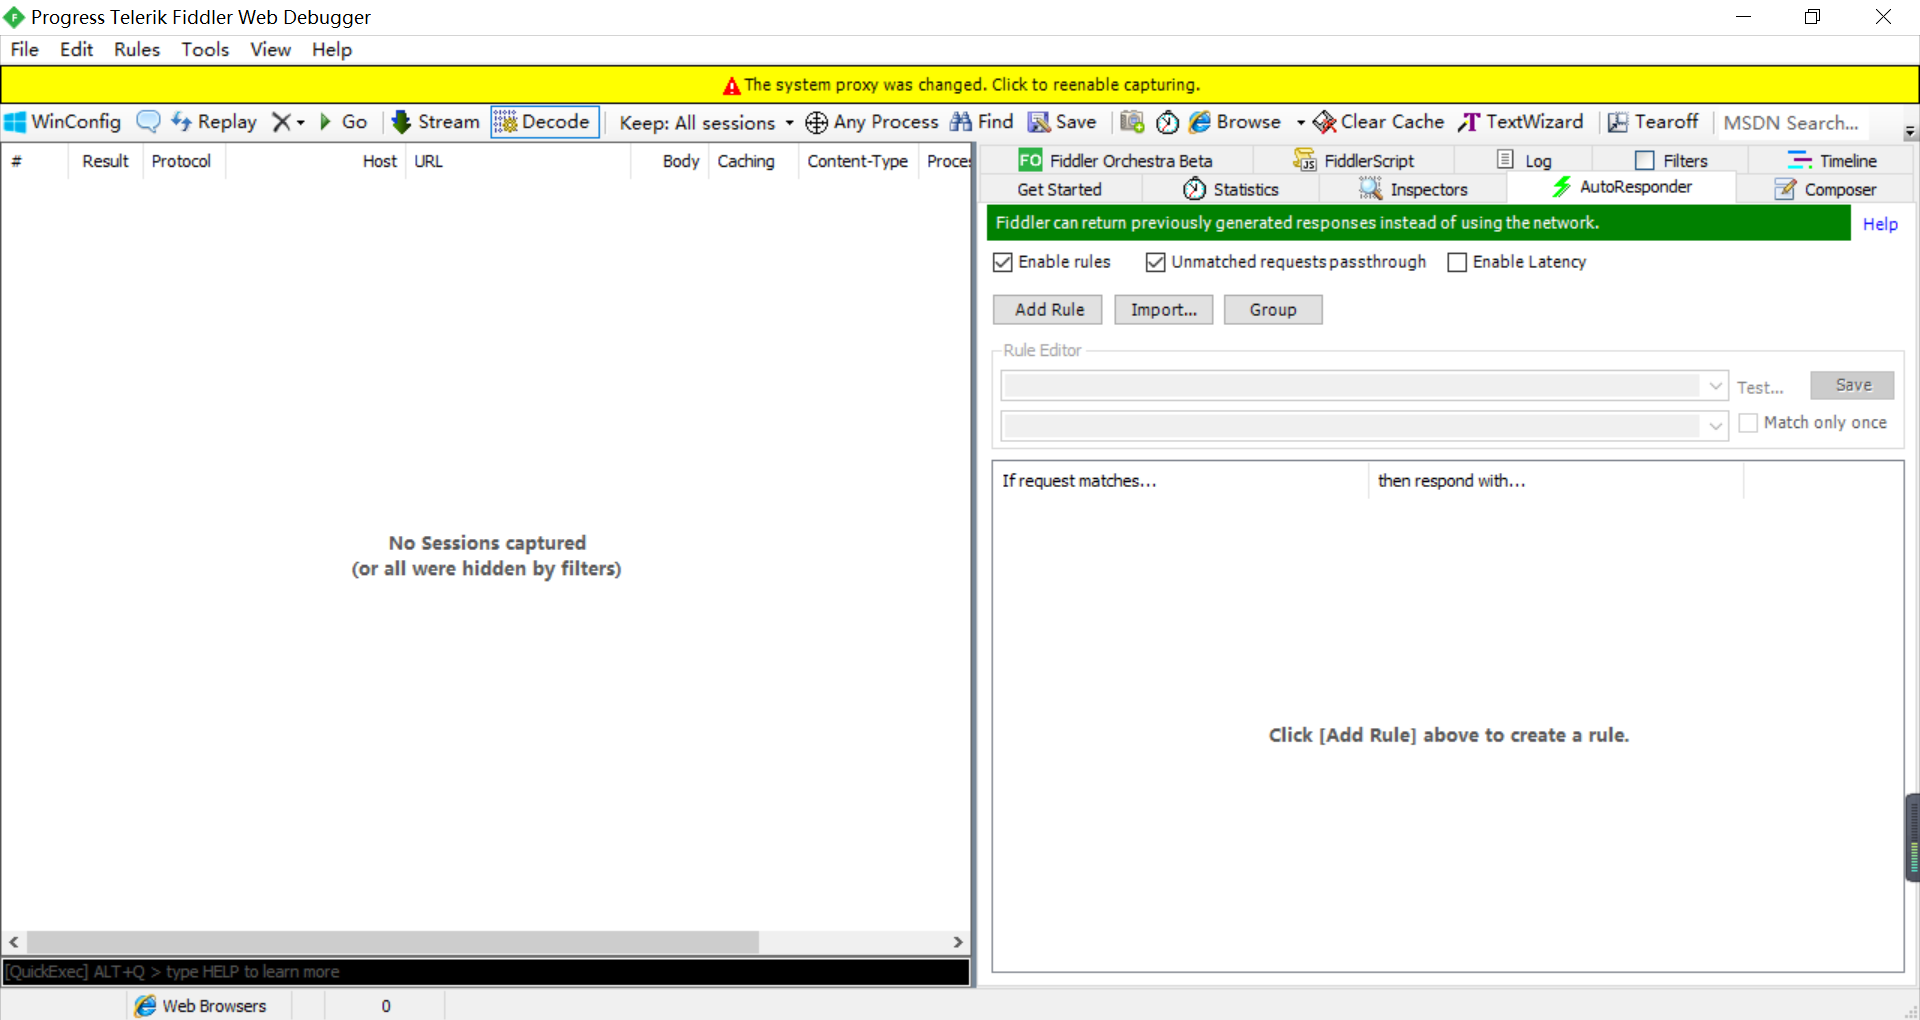1920x1020 pixels.
Task: Toggle the Decode button
Action: point(545,122)
